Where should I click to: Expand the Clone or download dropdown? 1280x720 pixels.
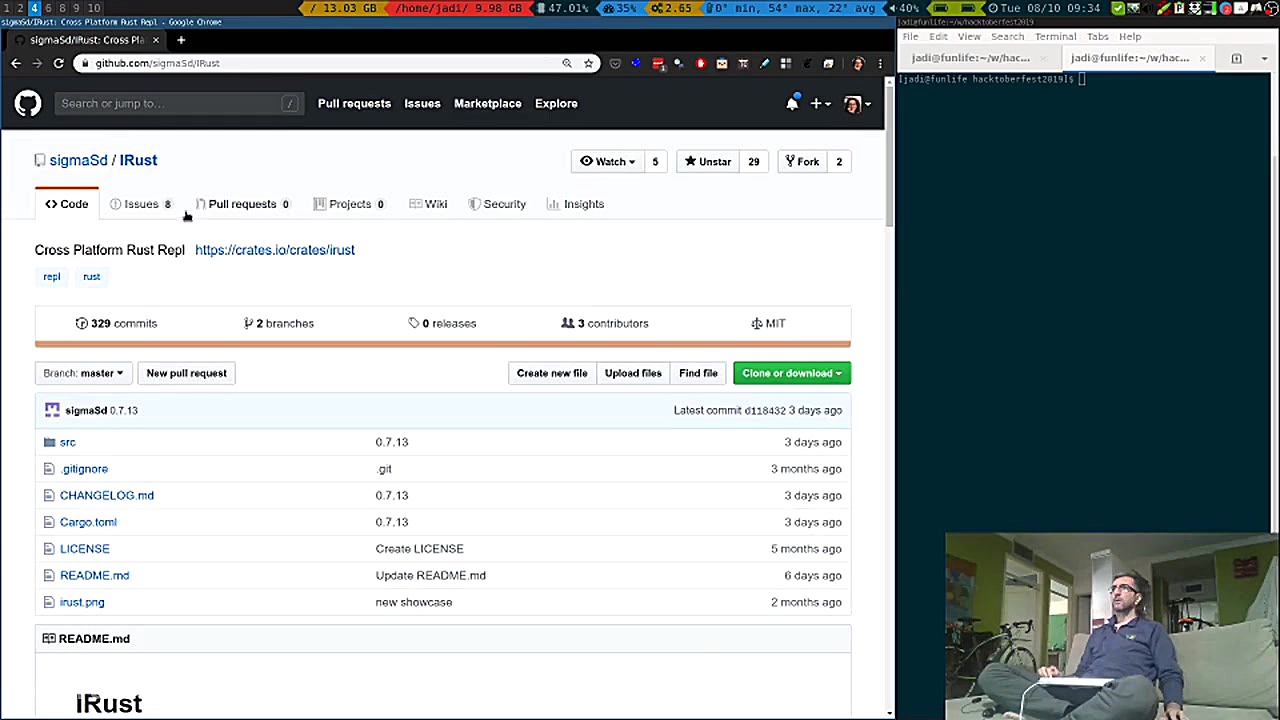pyautogui.click(x=792, y=373)
